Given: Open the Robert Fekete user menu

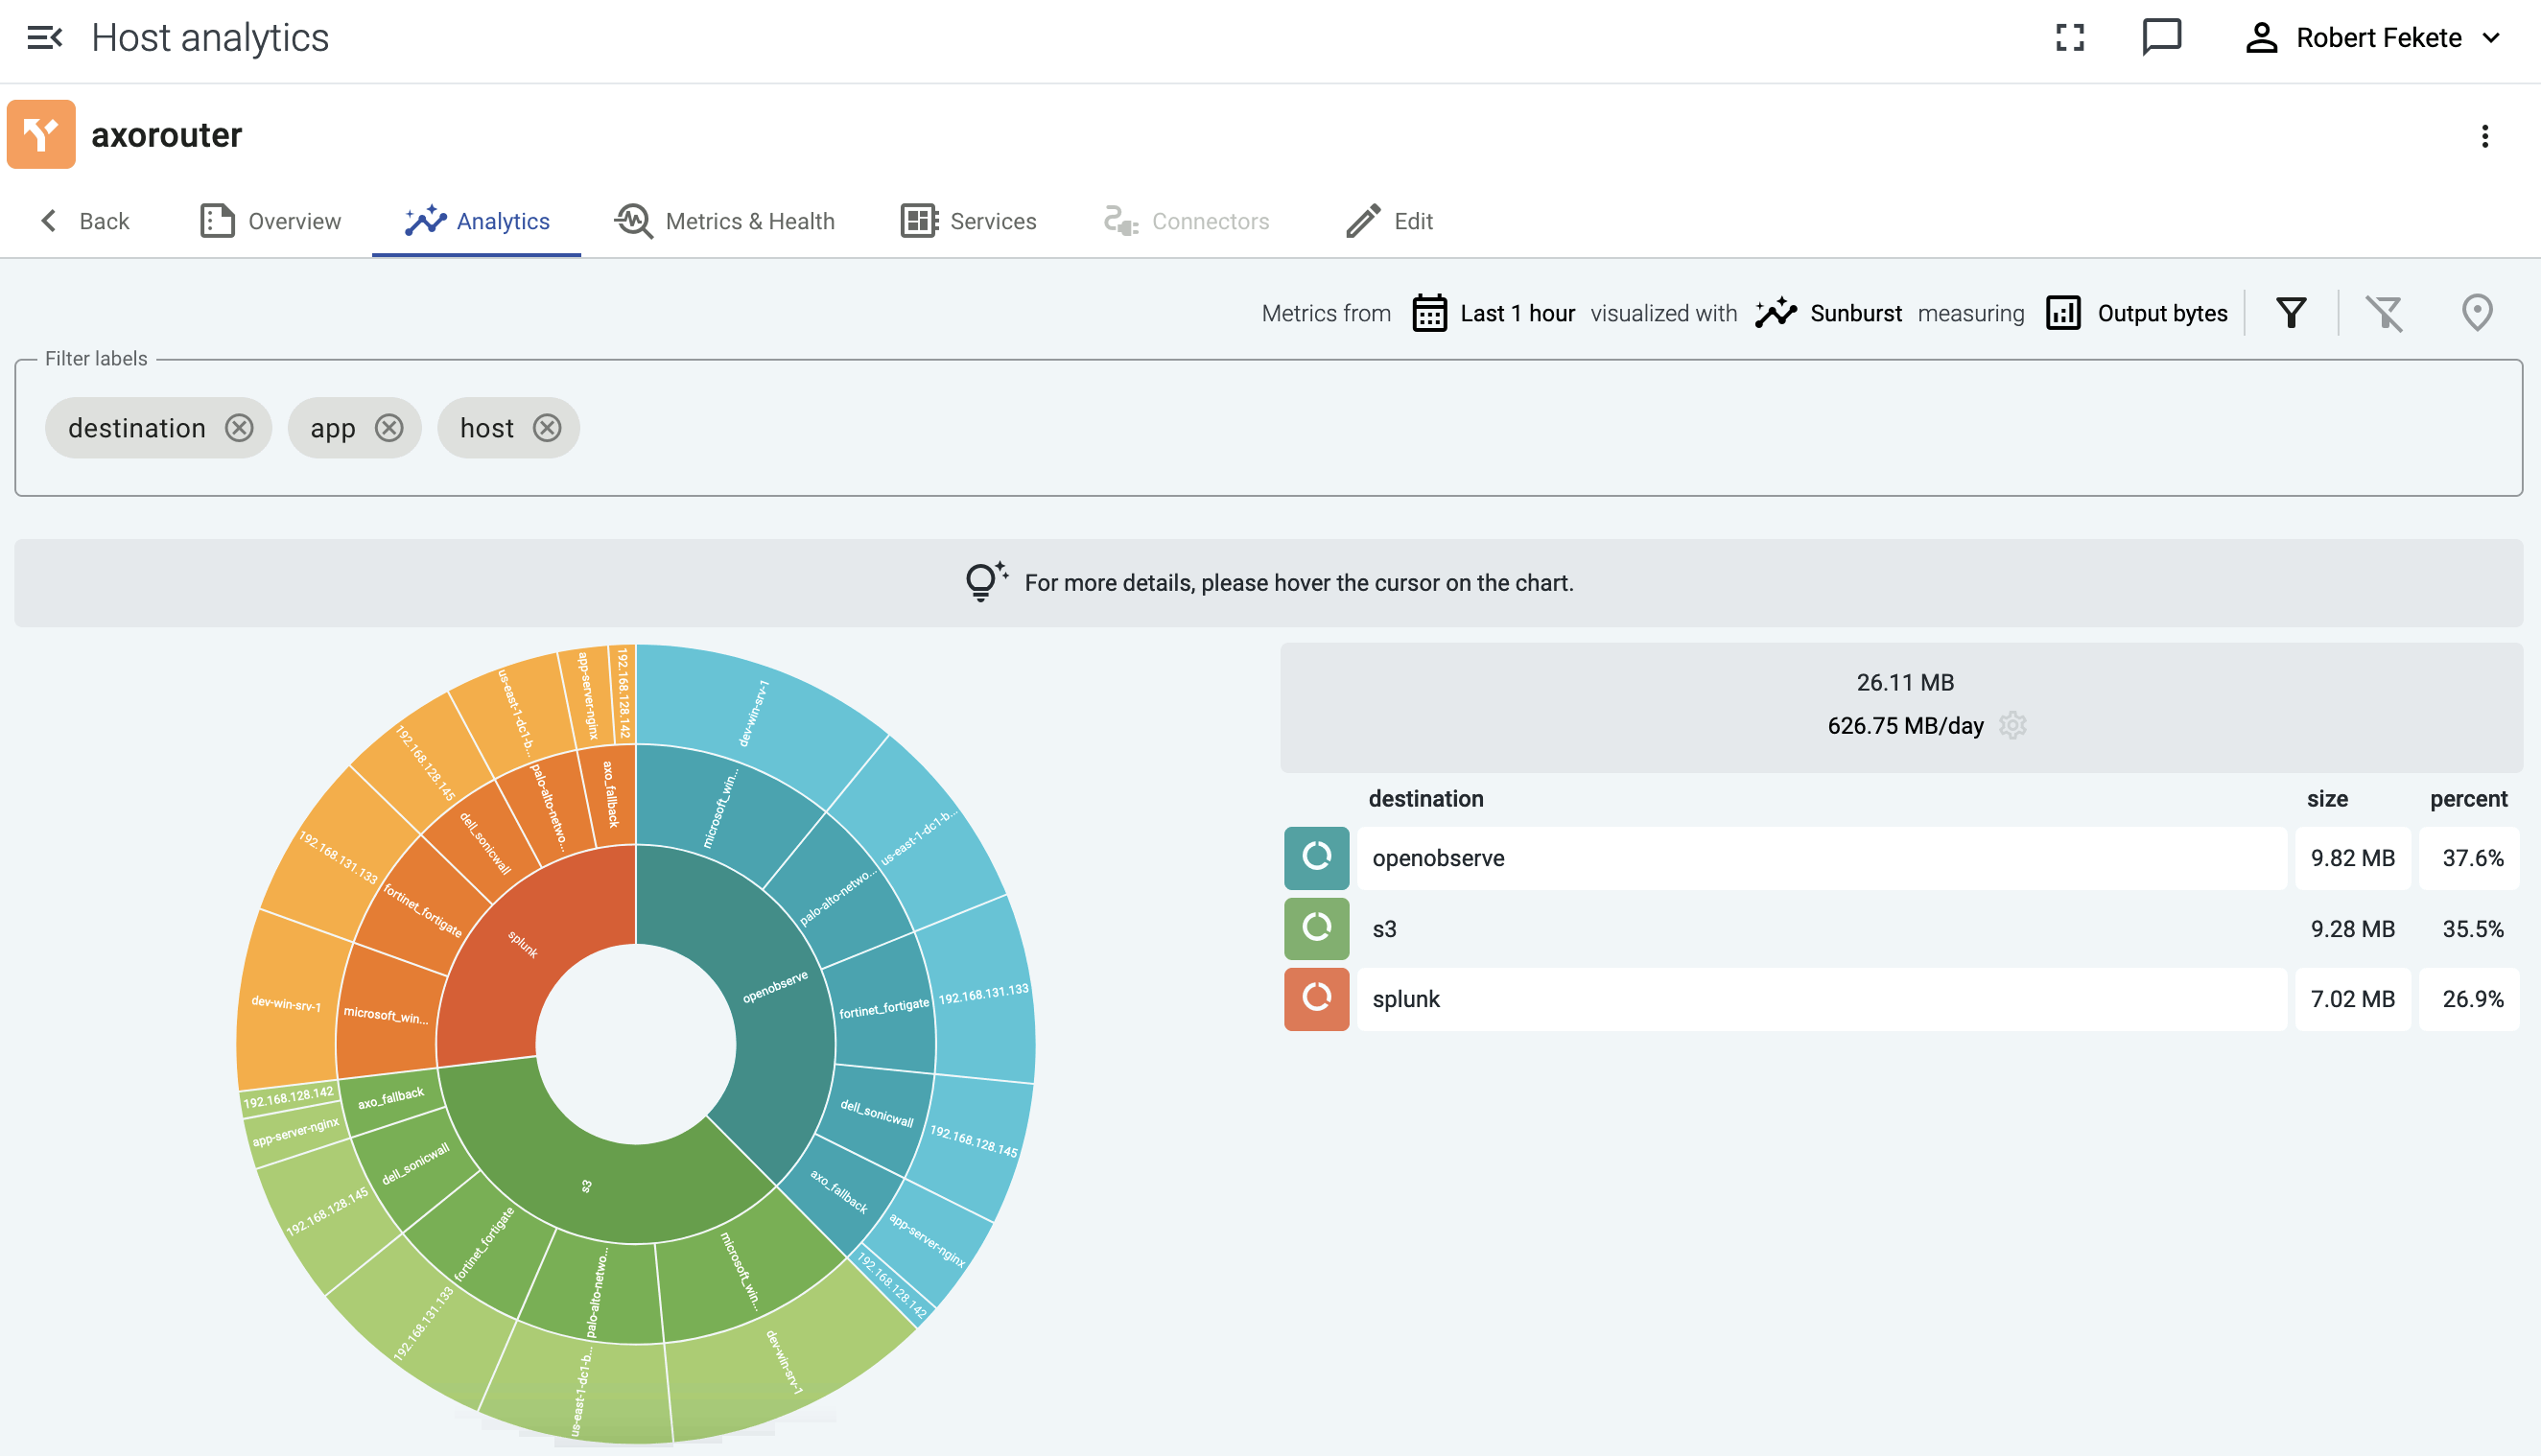Looking at the screenshot, I should (2374, 38).
